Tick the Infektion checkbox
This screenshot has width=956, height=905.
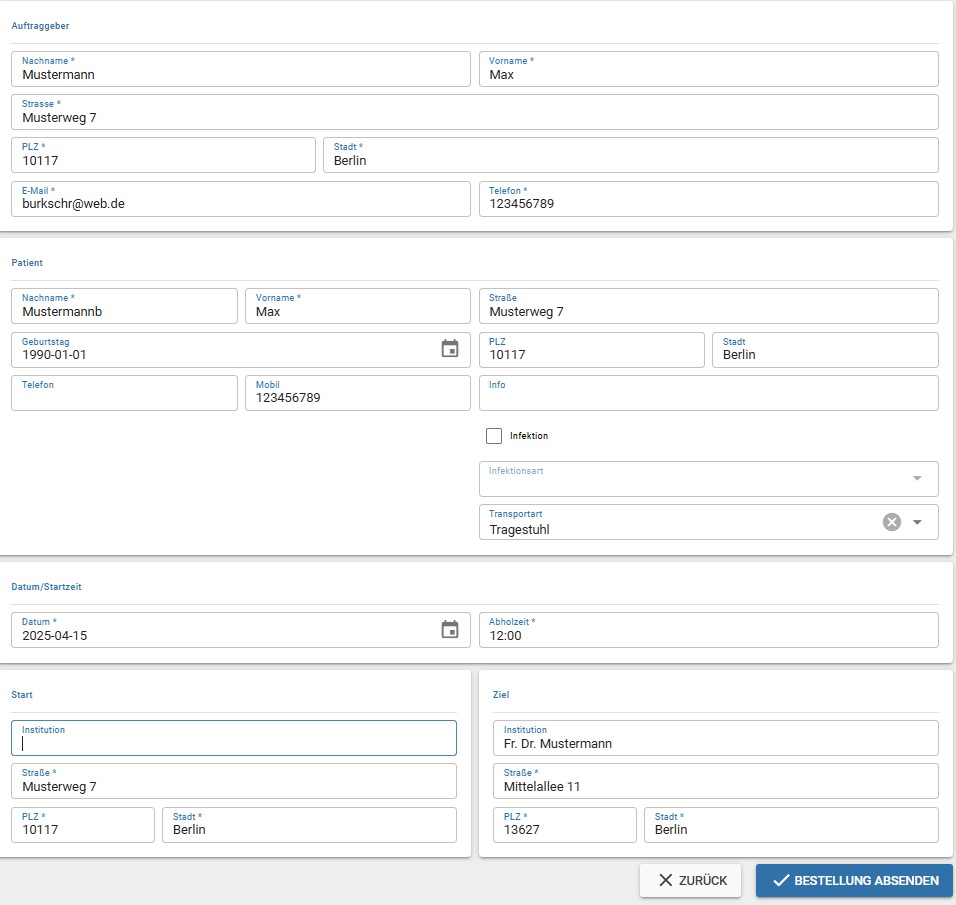494,435
